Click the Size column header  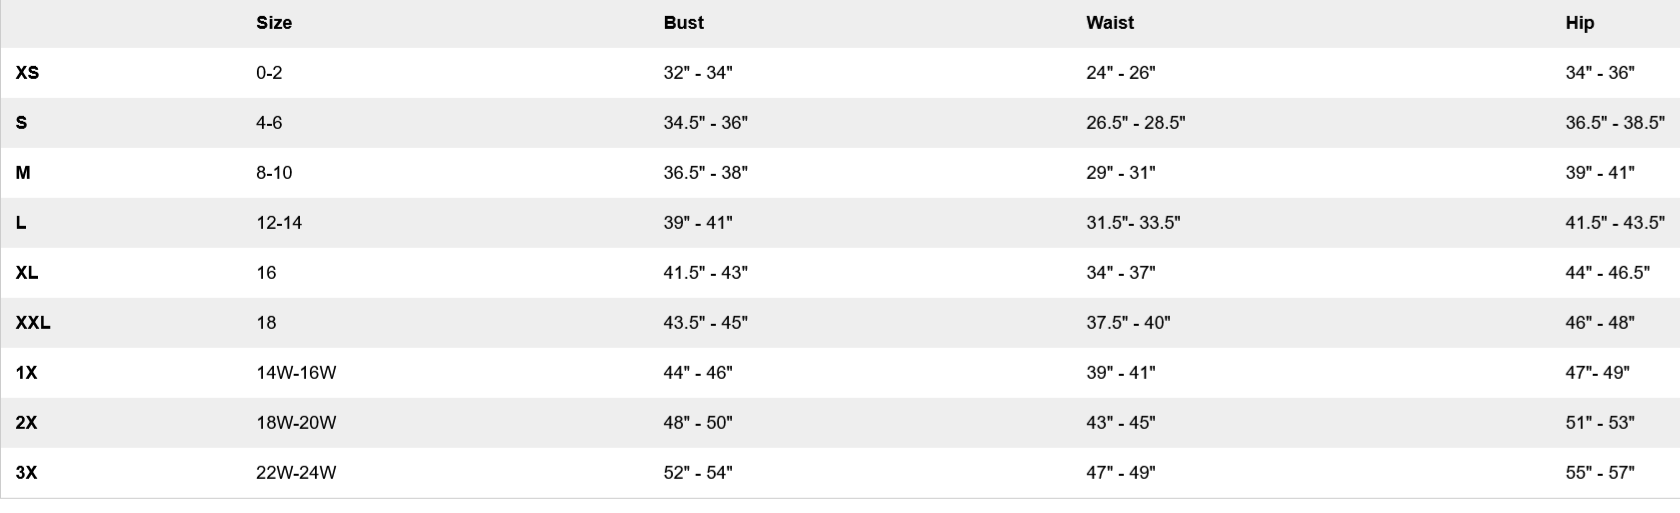(x=273, y=23)
